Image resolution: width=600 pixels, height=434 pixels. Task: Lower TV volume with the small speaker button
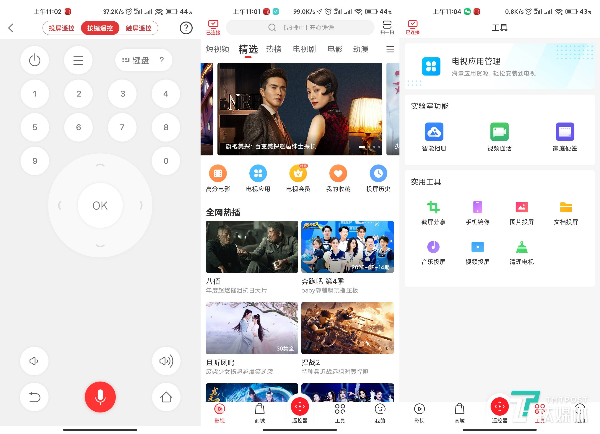pyautogui.click(x=34, y=361)
